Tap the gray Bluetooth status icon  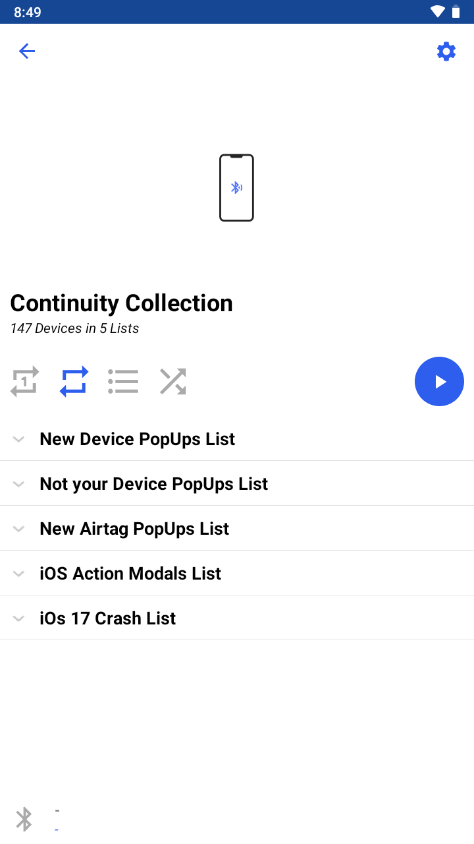(x=24, y=819)
